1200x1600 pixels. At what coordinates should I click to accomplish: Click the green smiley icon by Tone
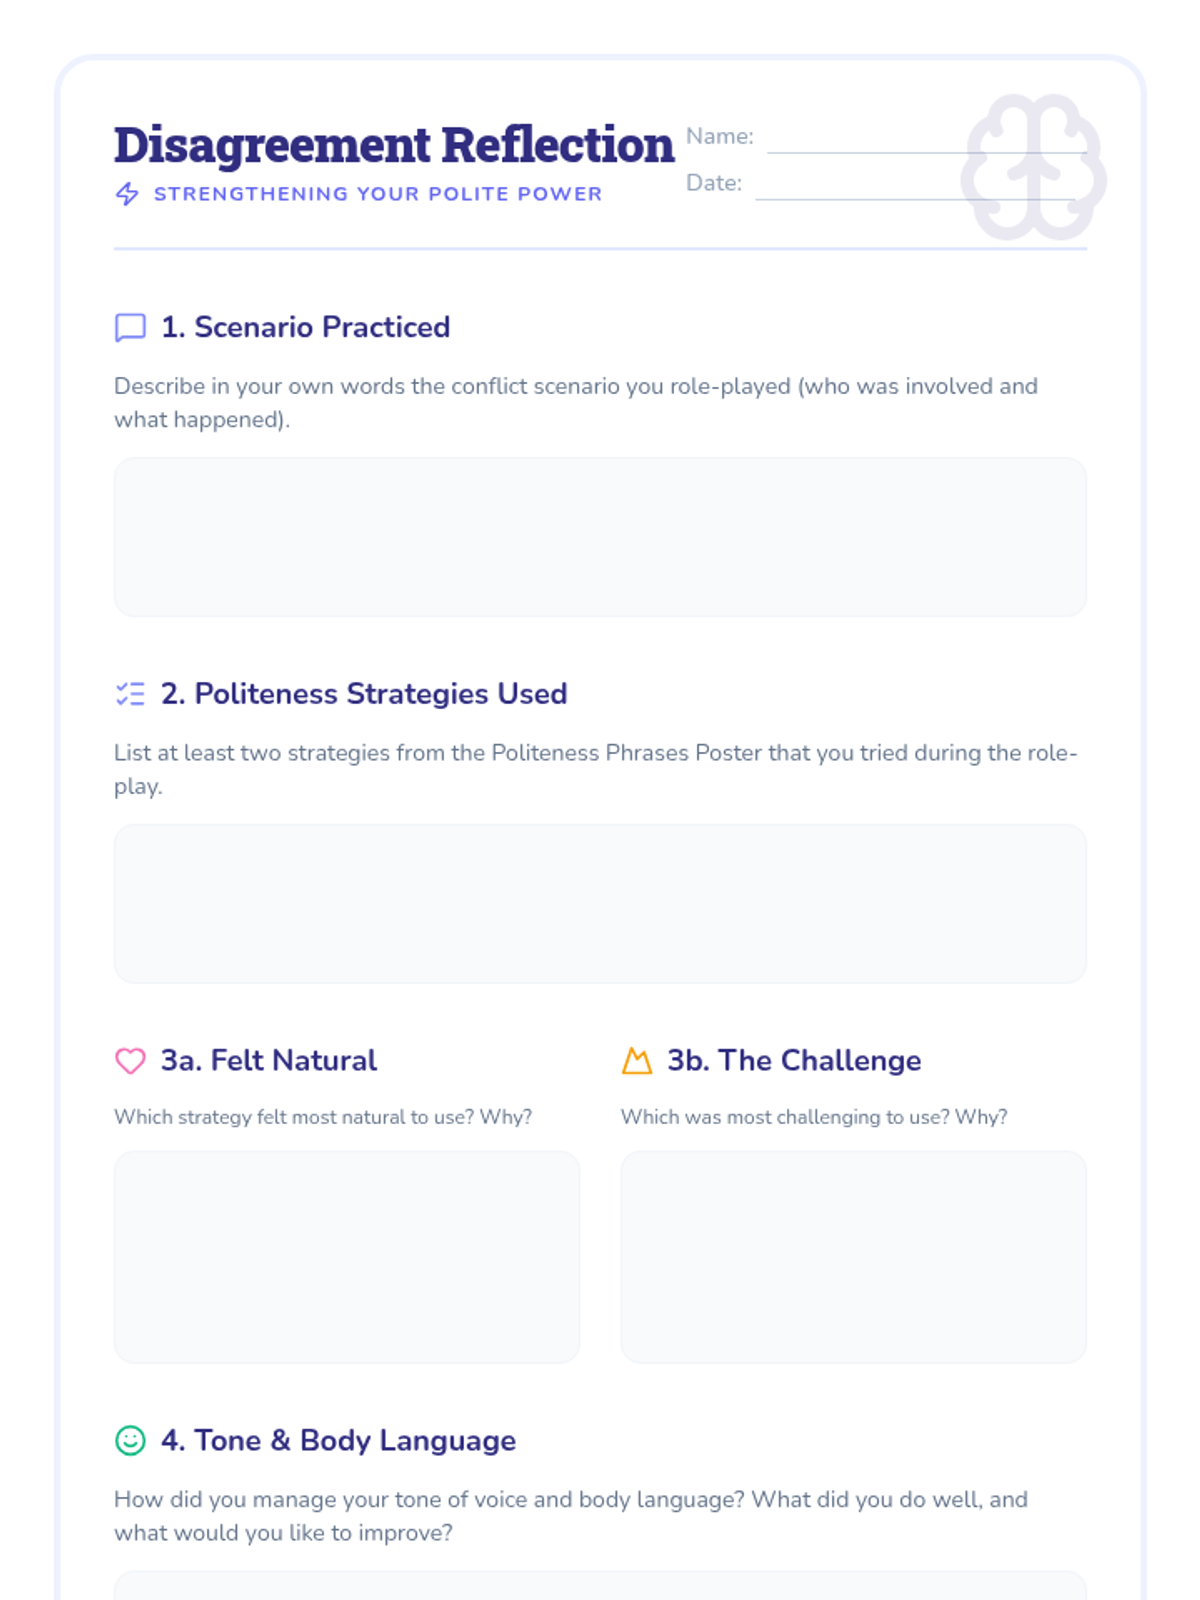click(x=130, y=1440)
